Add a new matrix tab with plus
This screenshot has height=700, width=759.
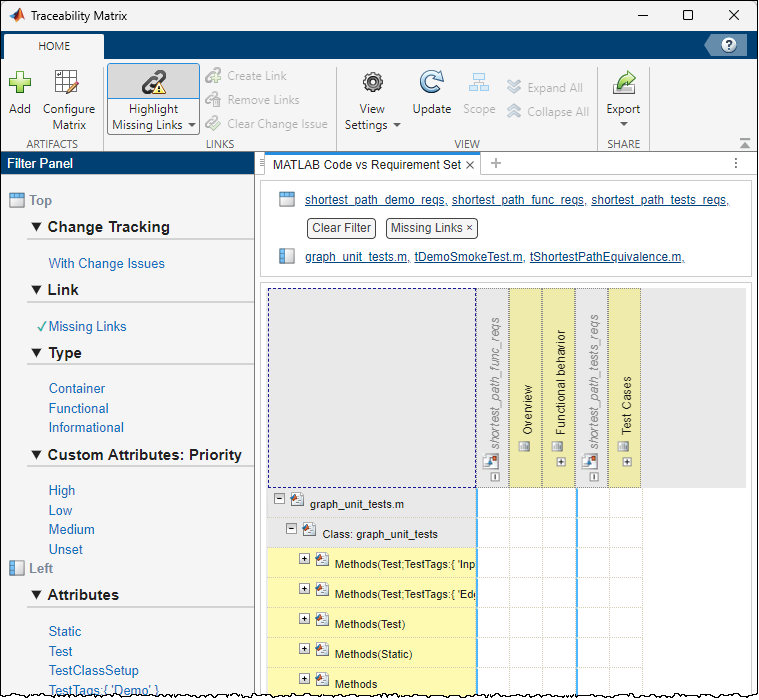[x=496, y=164]
